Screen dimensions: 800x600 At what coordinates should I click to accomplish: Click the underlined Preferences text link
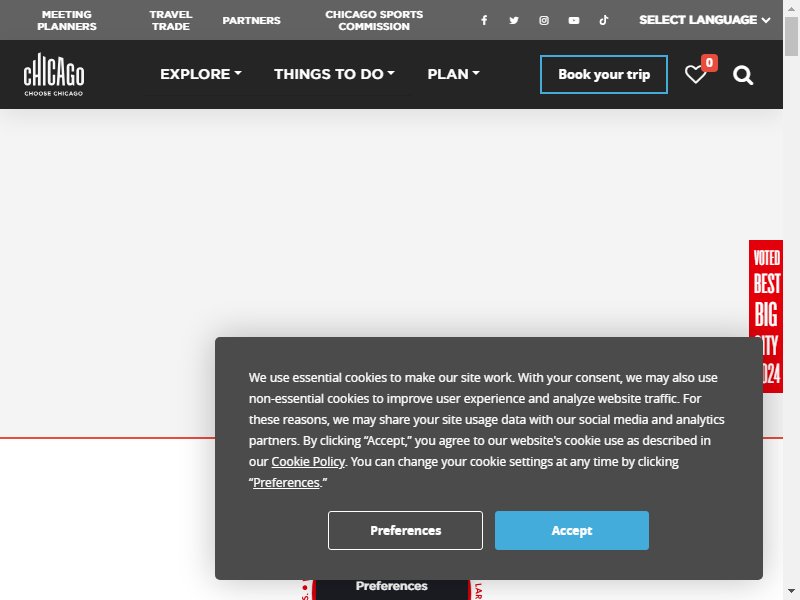tap(286, 483)
